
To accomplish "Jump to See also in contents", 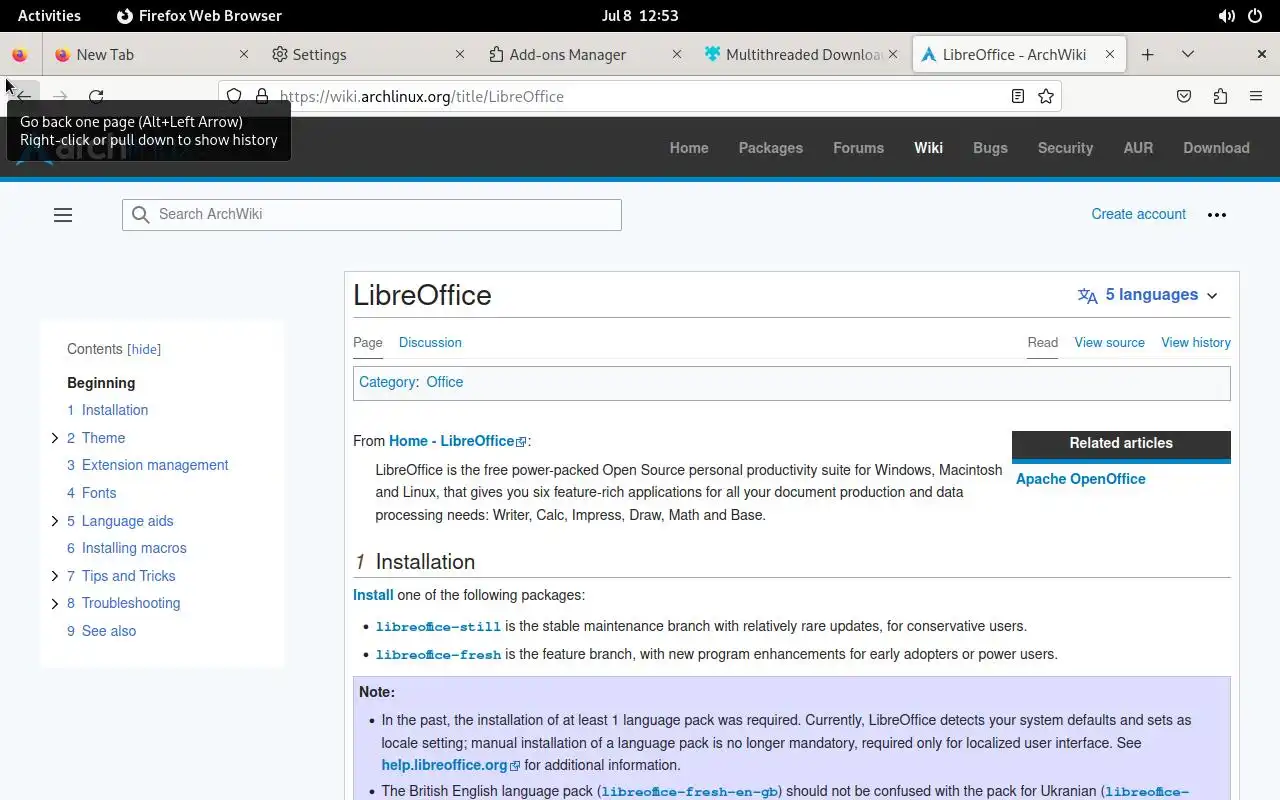I will click(102, 631).
